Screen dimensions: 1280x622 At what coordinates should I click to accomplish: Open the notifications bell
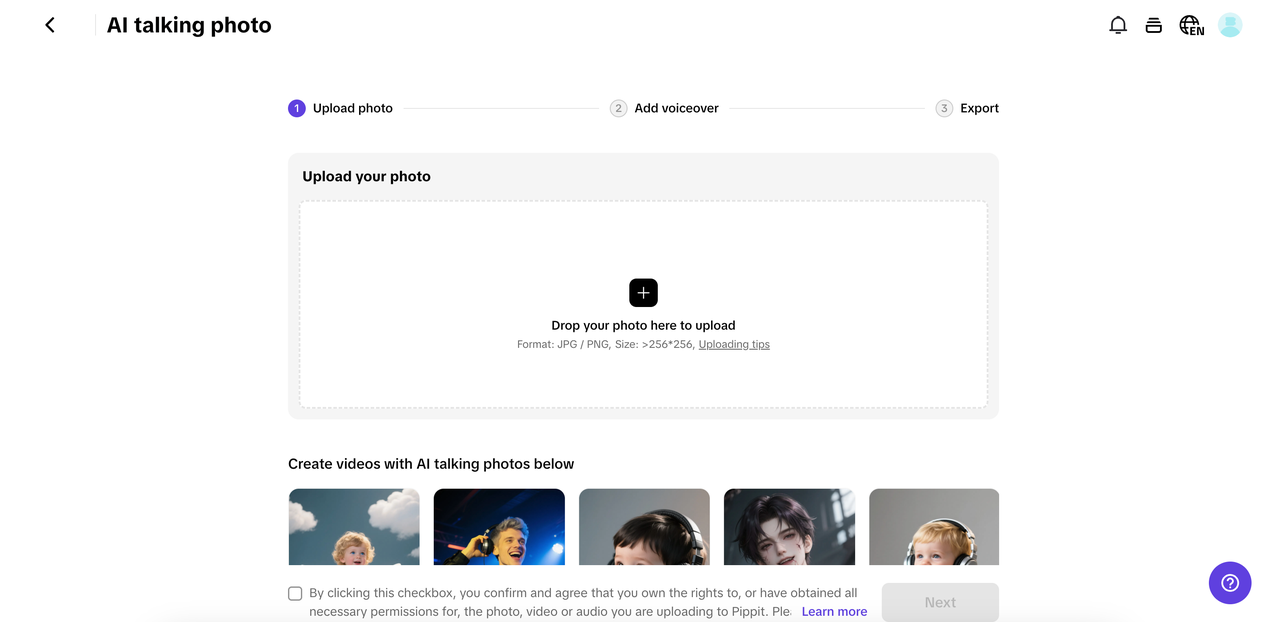tap(1118, 25)
